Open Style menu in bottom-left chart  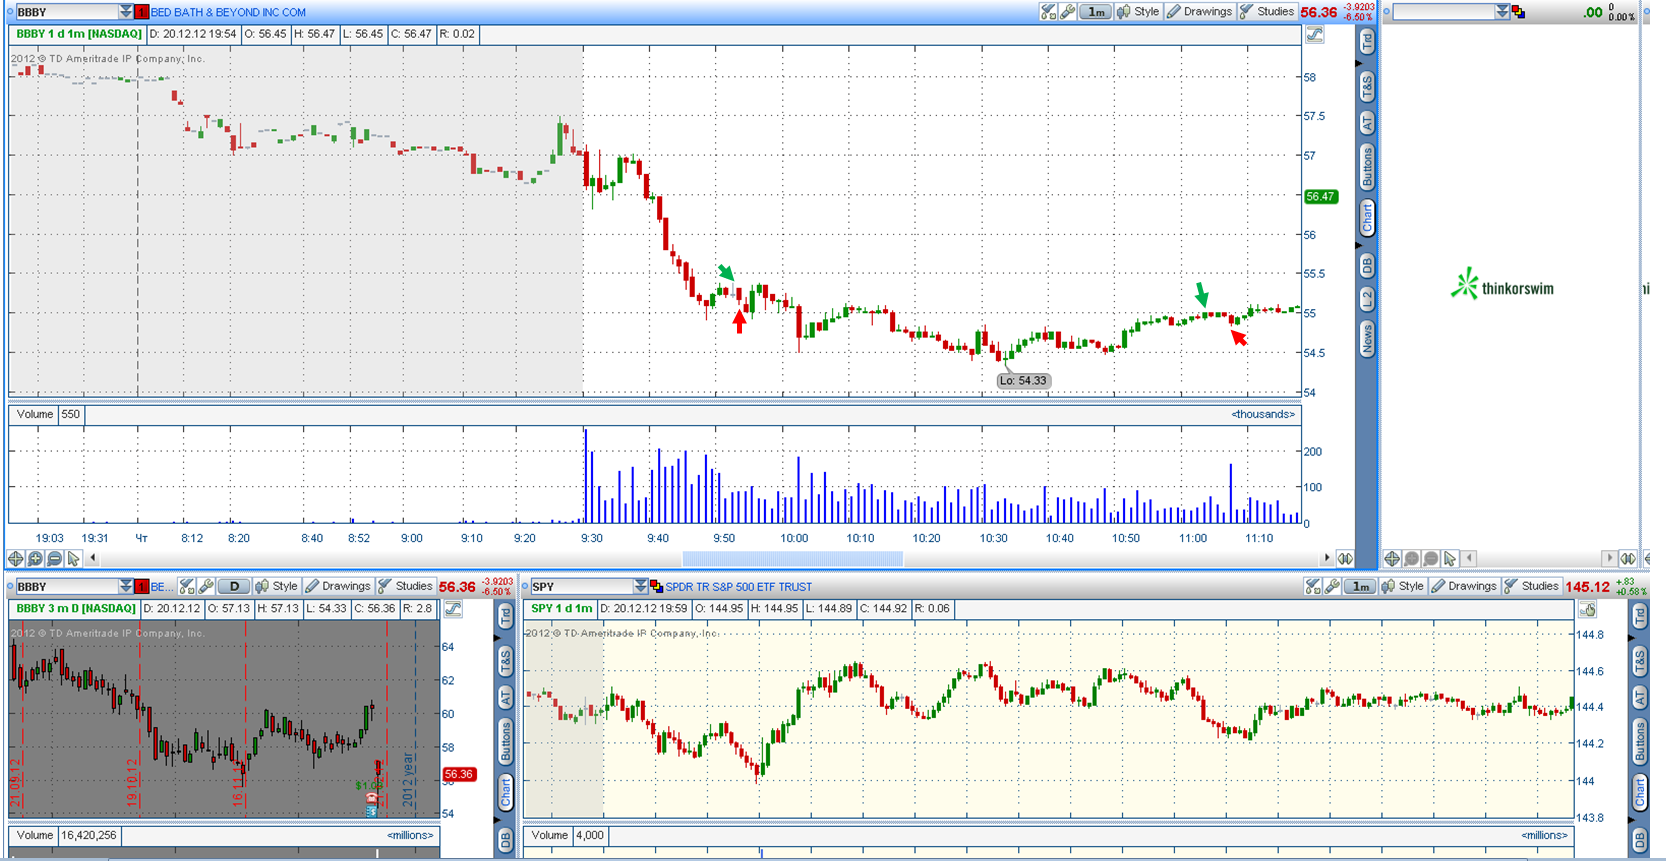[x=277, y=586]
